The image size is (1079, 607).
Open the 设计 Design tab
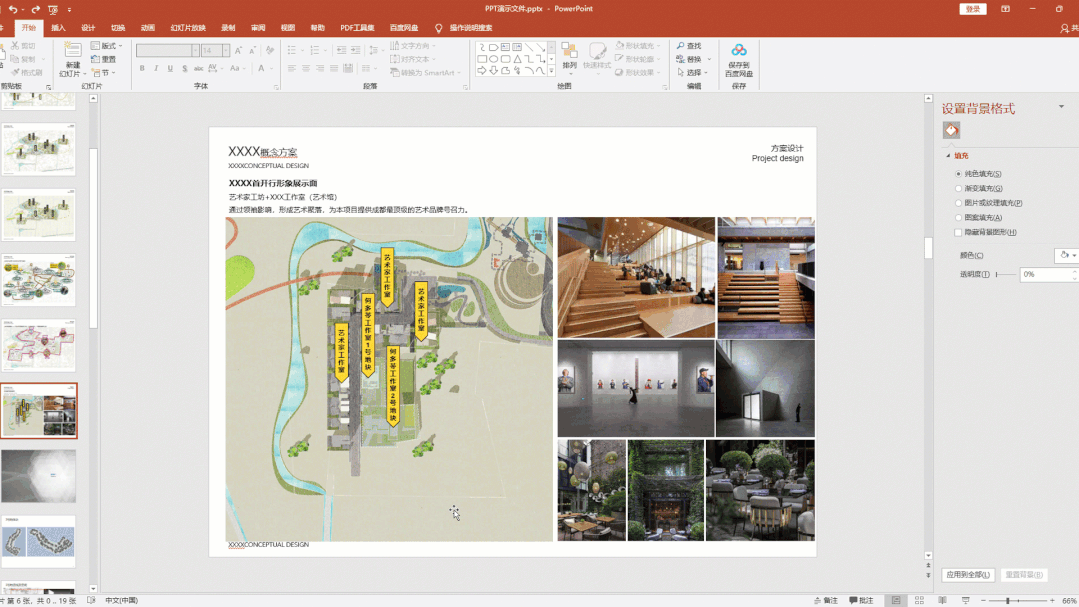point(88,28)
